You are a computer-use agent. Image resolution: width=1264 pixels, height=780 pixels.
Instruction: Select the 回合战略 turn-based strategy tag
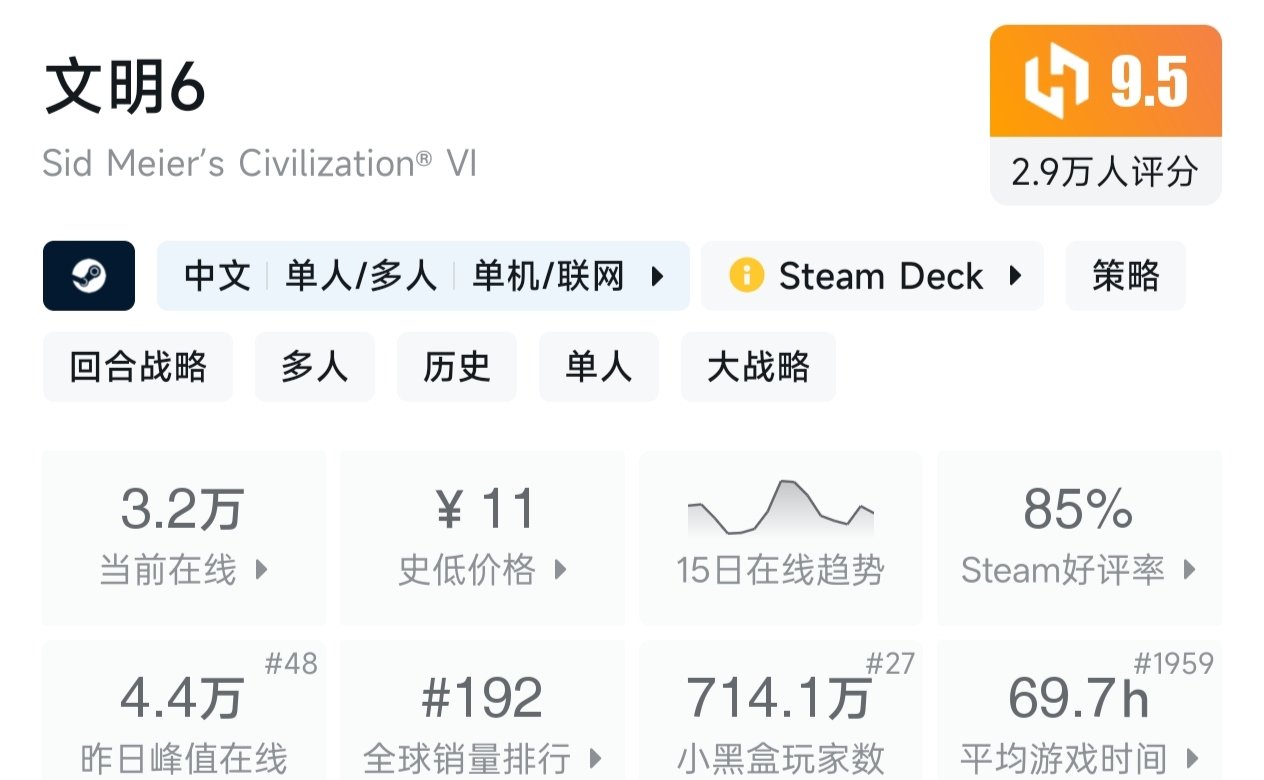point(138,367)
